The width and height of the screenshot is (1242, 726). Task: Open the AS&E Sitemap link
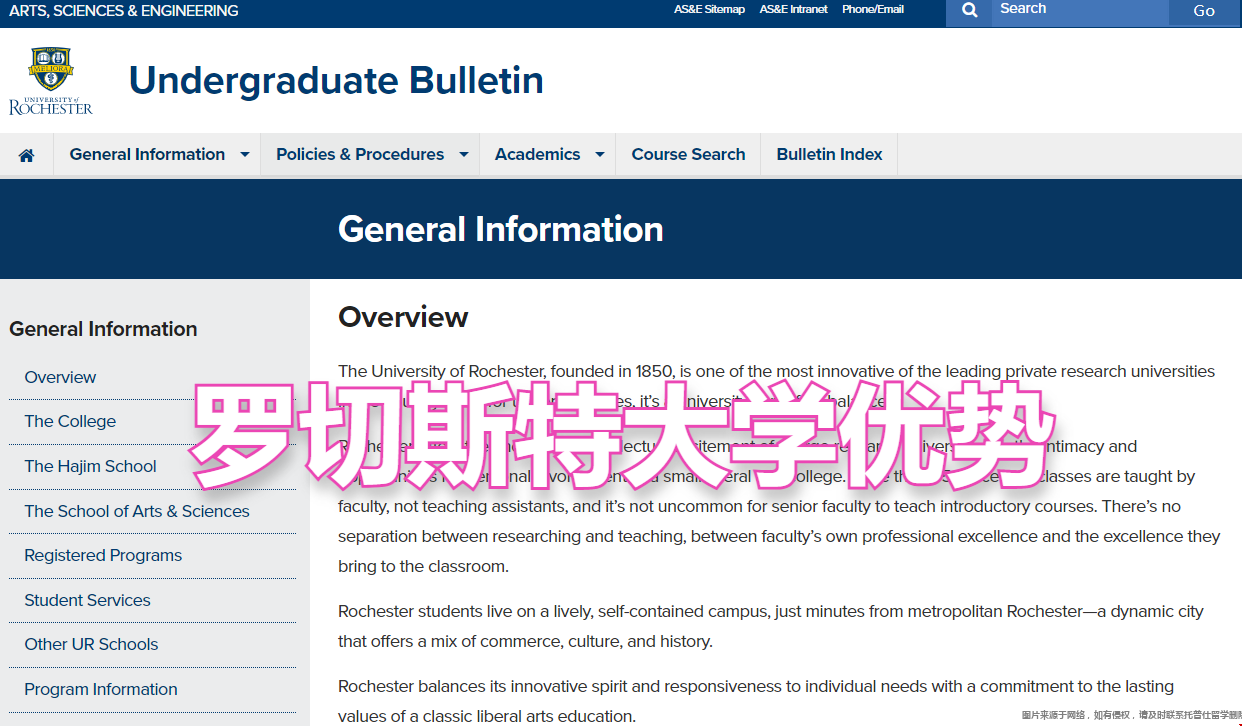pyautogui.click(x=709, y=9)
